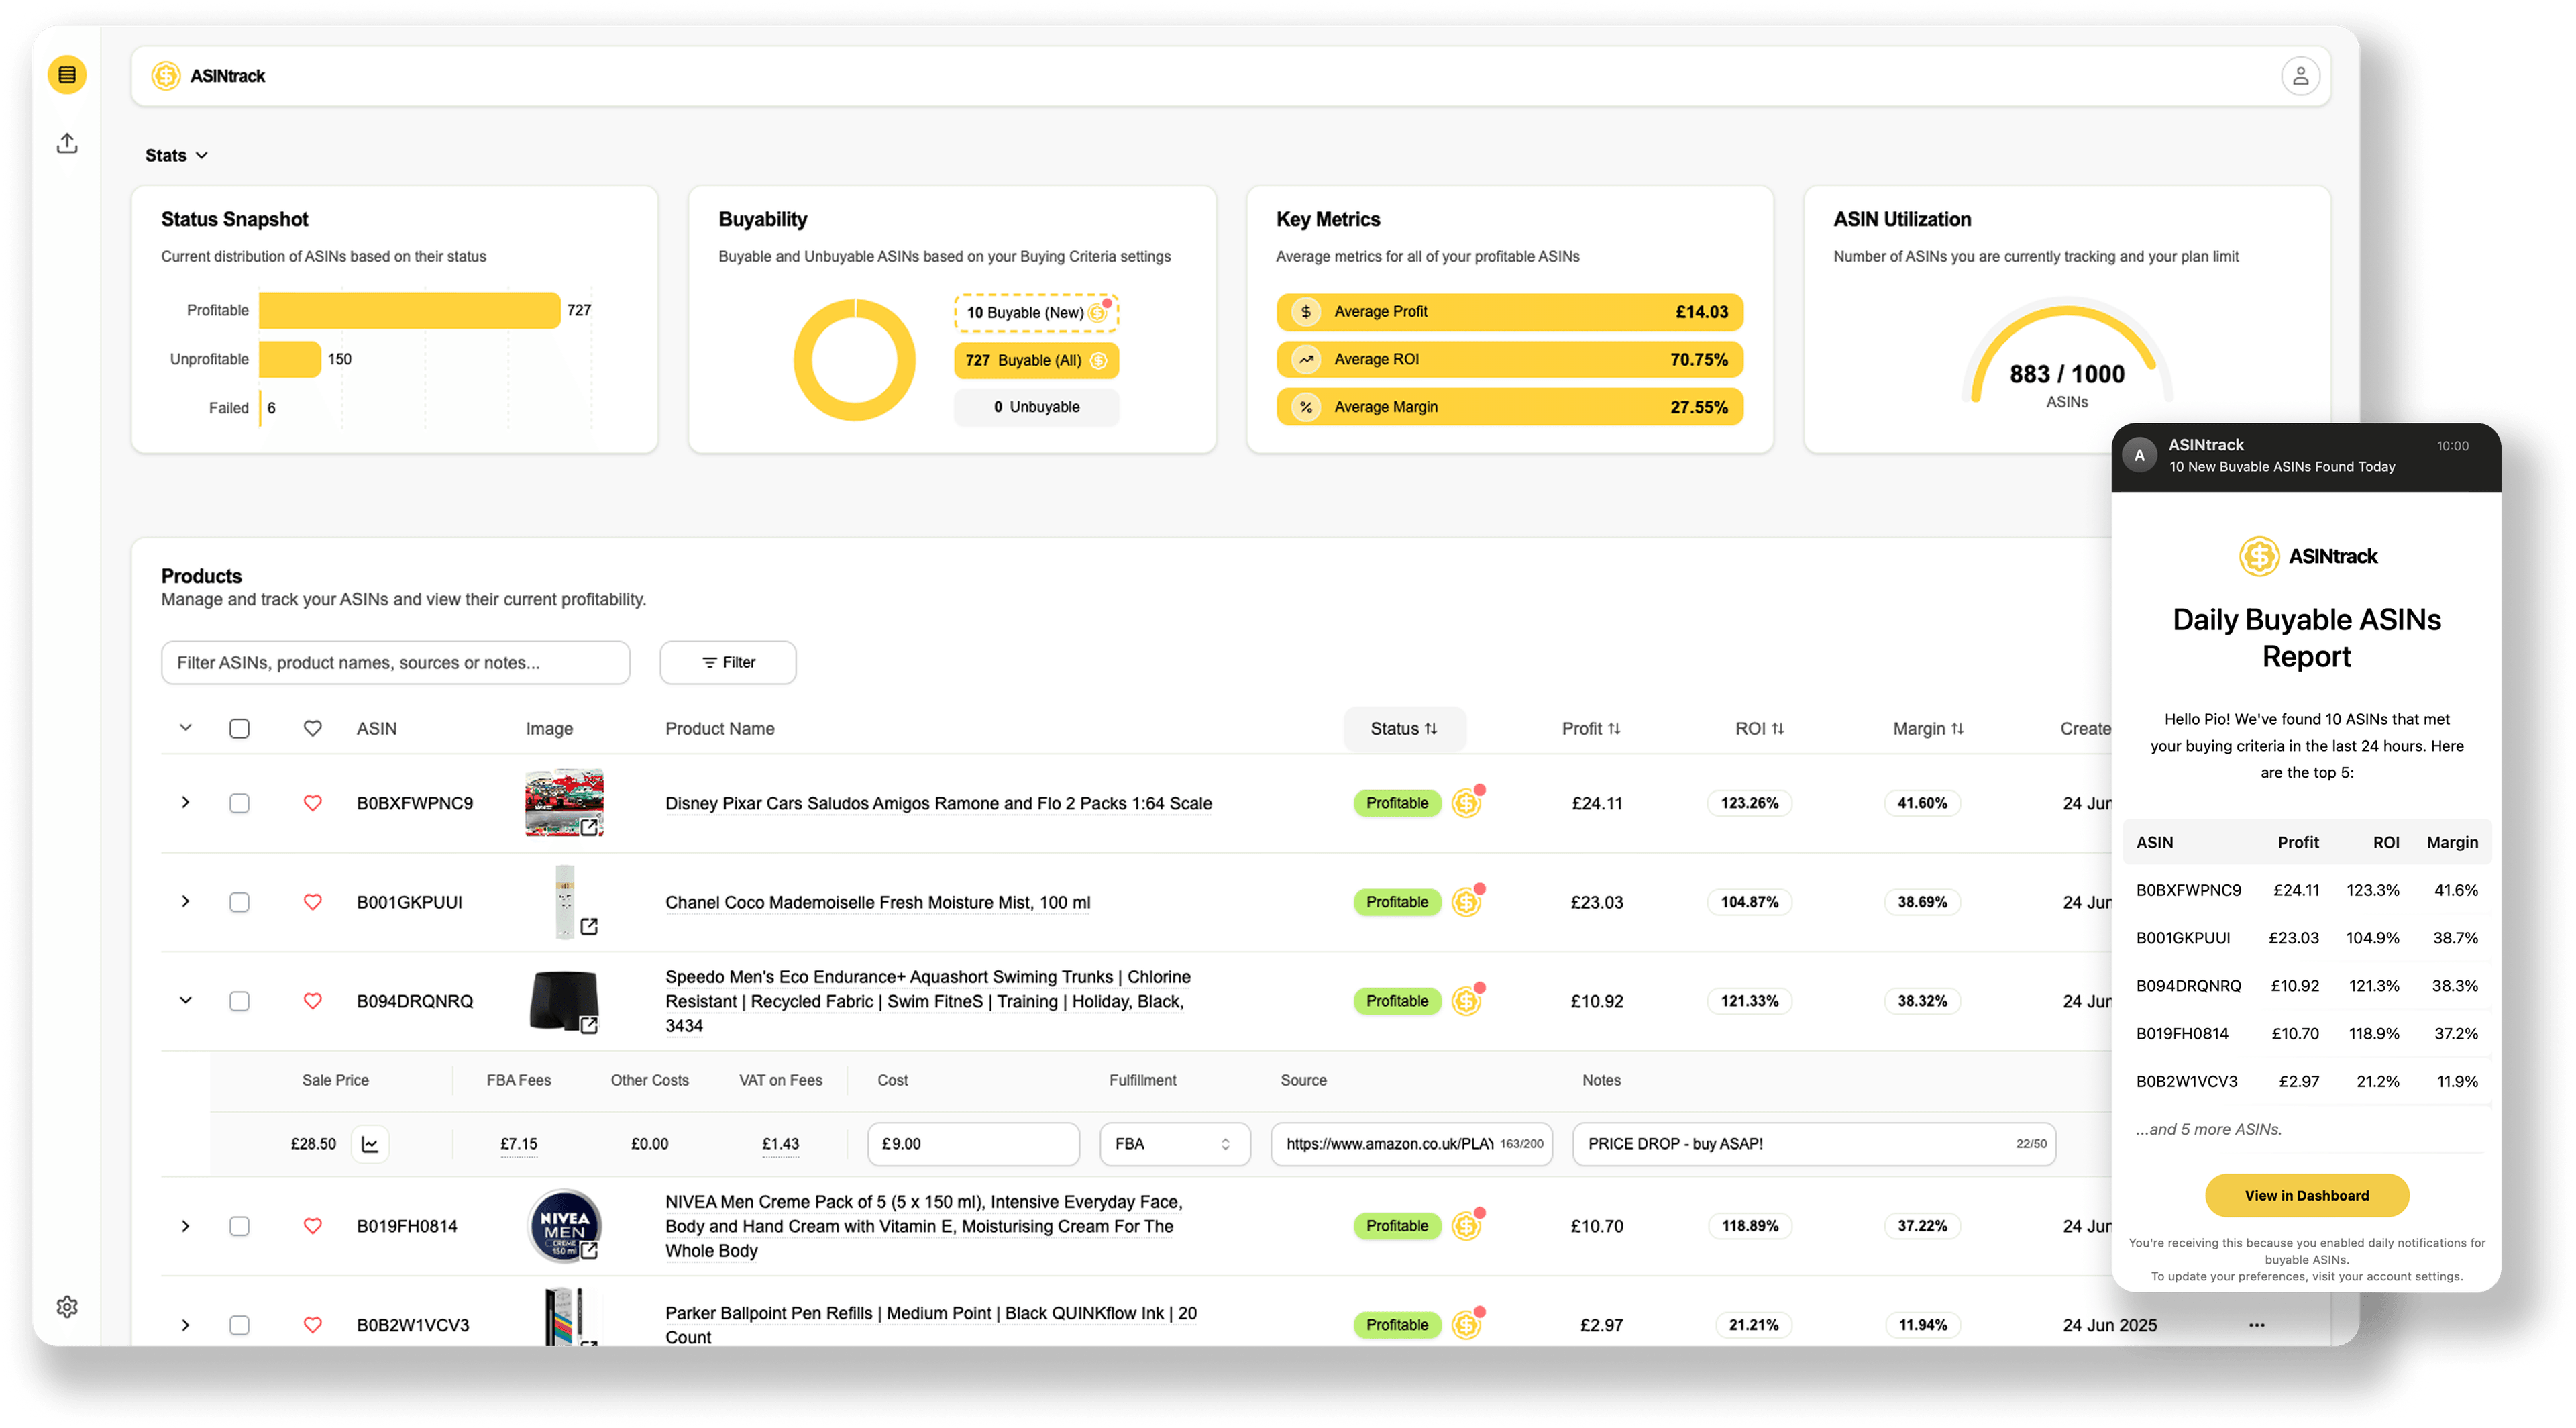
Task: Collapse the Speedo swimming trunks row details
Action: pos(185,1000)
